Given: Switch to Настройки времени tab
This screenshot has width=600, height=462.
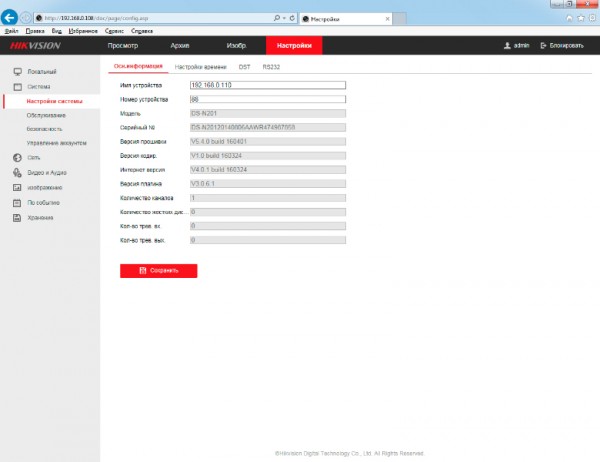Looking at the screenshot, I should (201, 67).
